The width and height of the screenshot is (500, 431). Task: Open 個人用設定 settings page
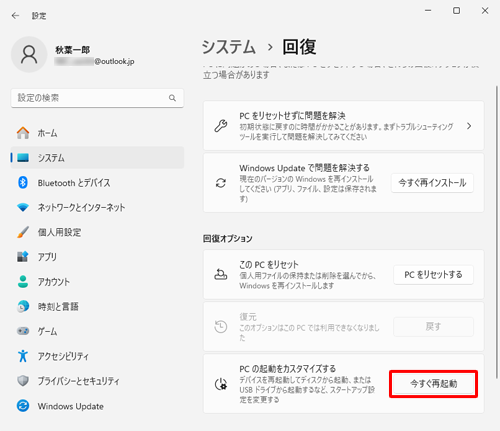click(97, 232)
